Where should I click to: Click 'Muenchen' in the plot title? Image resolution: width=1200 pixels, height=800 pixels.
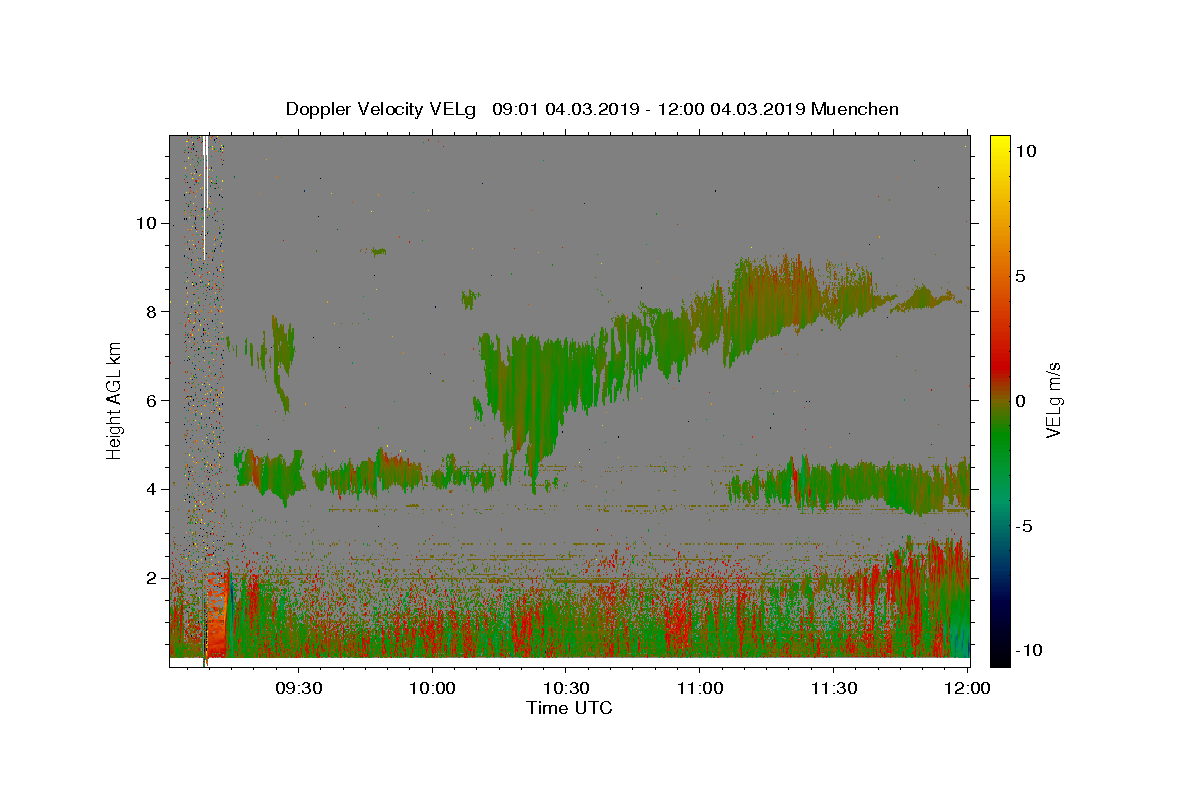pyautogui.click(x=855, y=109)
